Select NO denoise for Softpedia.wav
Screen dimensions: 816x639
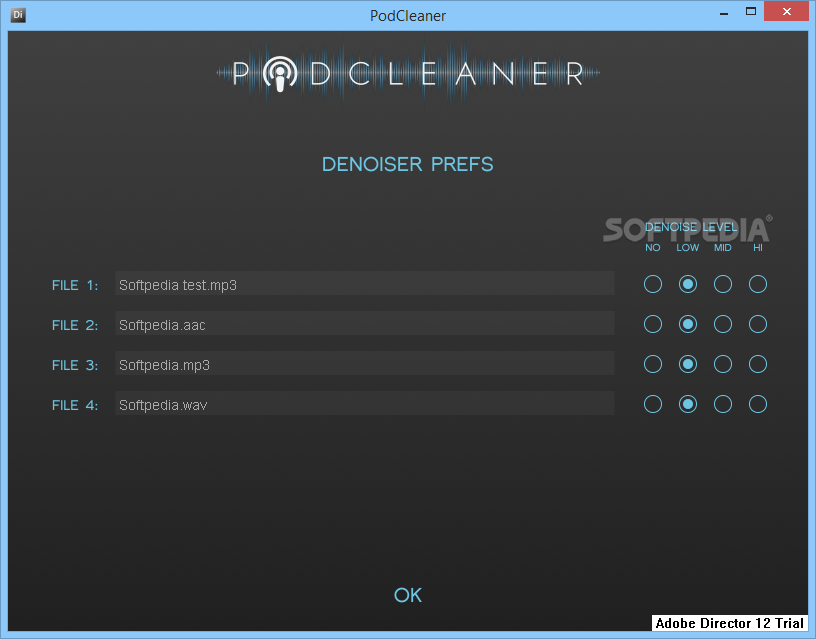pos(653,404)
